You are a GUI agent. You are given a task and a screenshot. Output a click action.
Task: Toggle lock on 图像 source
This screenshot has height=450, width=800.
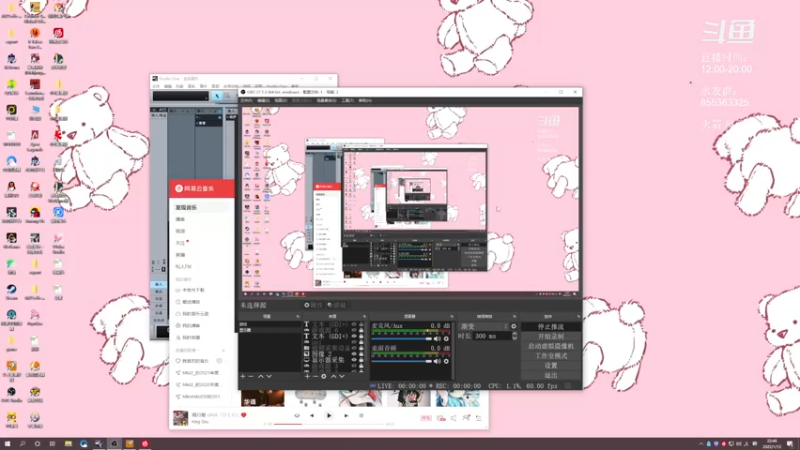[361, 354]
